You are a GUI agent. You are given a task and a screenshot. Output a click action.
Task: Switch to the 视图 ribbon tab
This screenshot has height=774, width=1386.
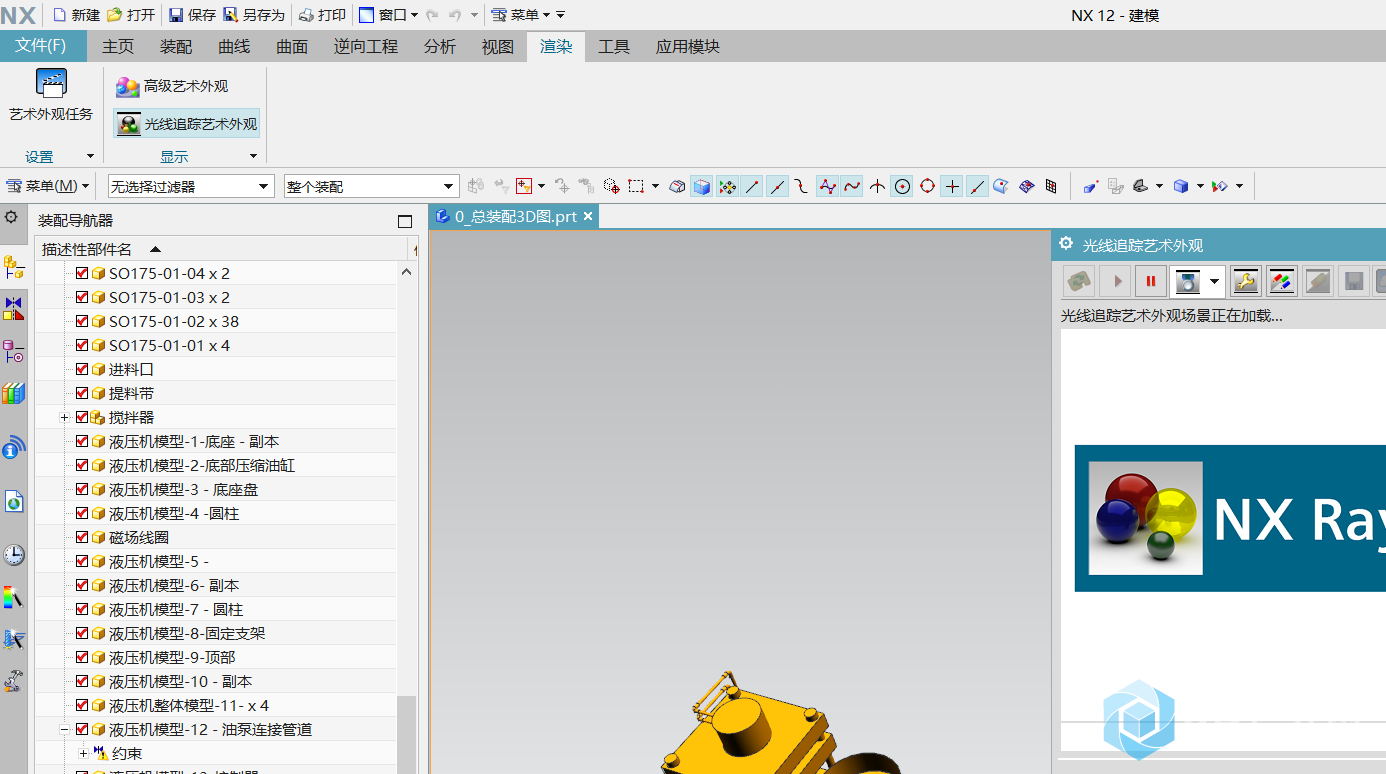point(498,46)
